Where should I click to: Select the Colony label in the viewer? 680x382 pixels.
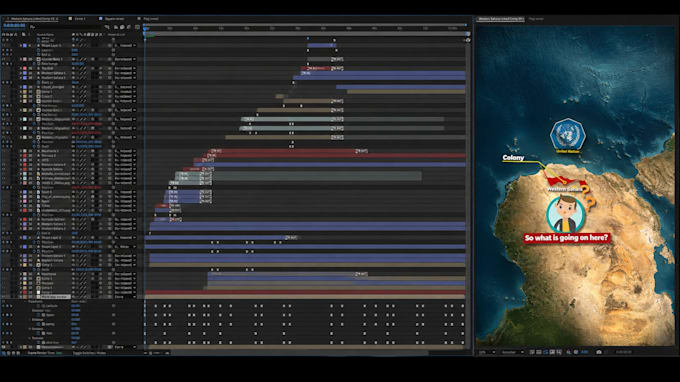pos(513,158)
